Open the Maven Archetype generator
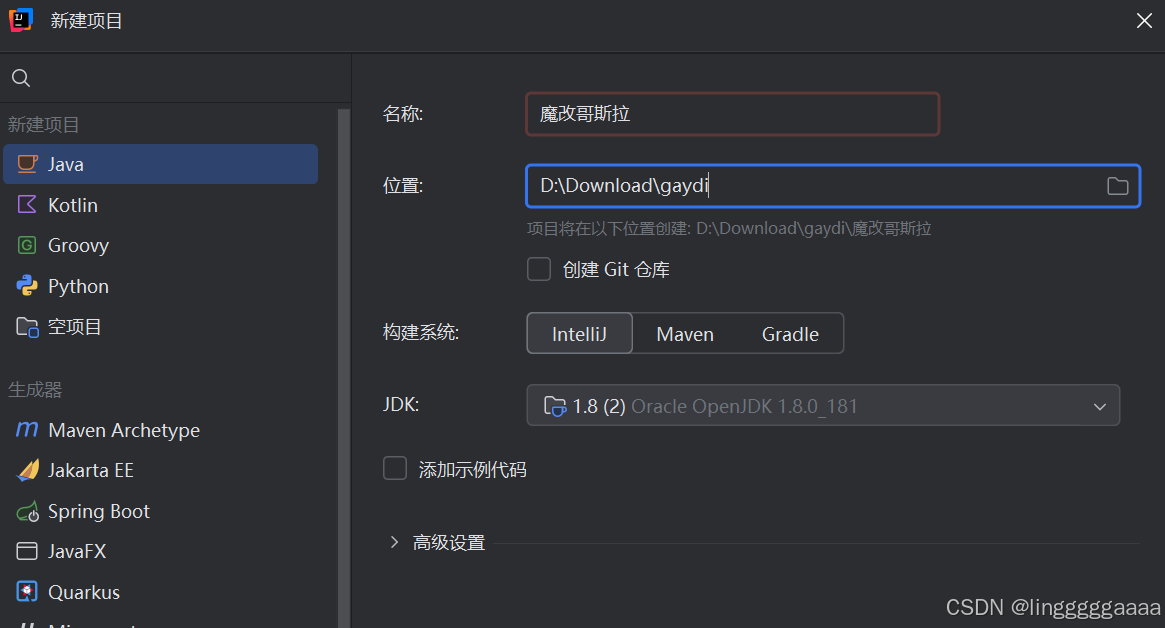This screenshot has width=1165, height=628. pos(160,430)
